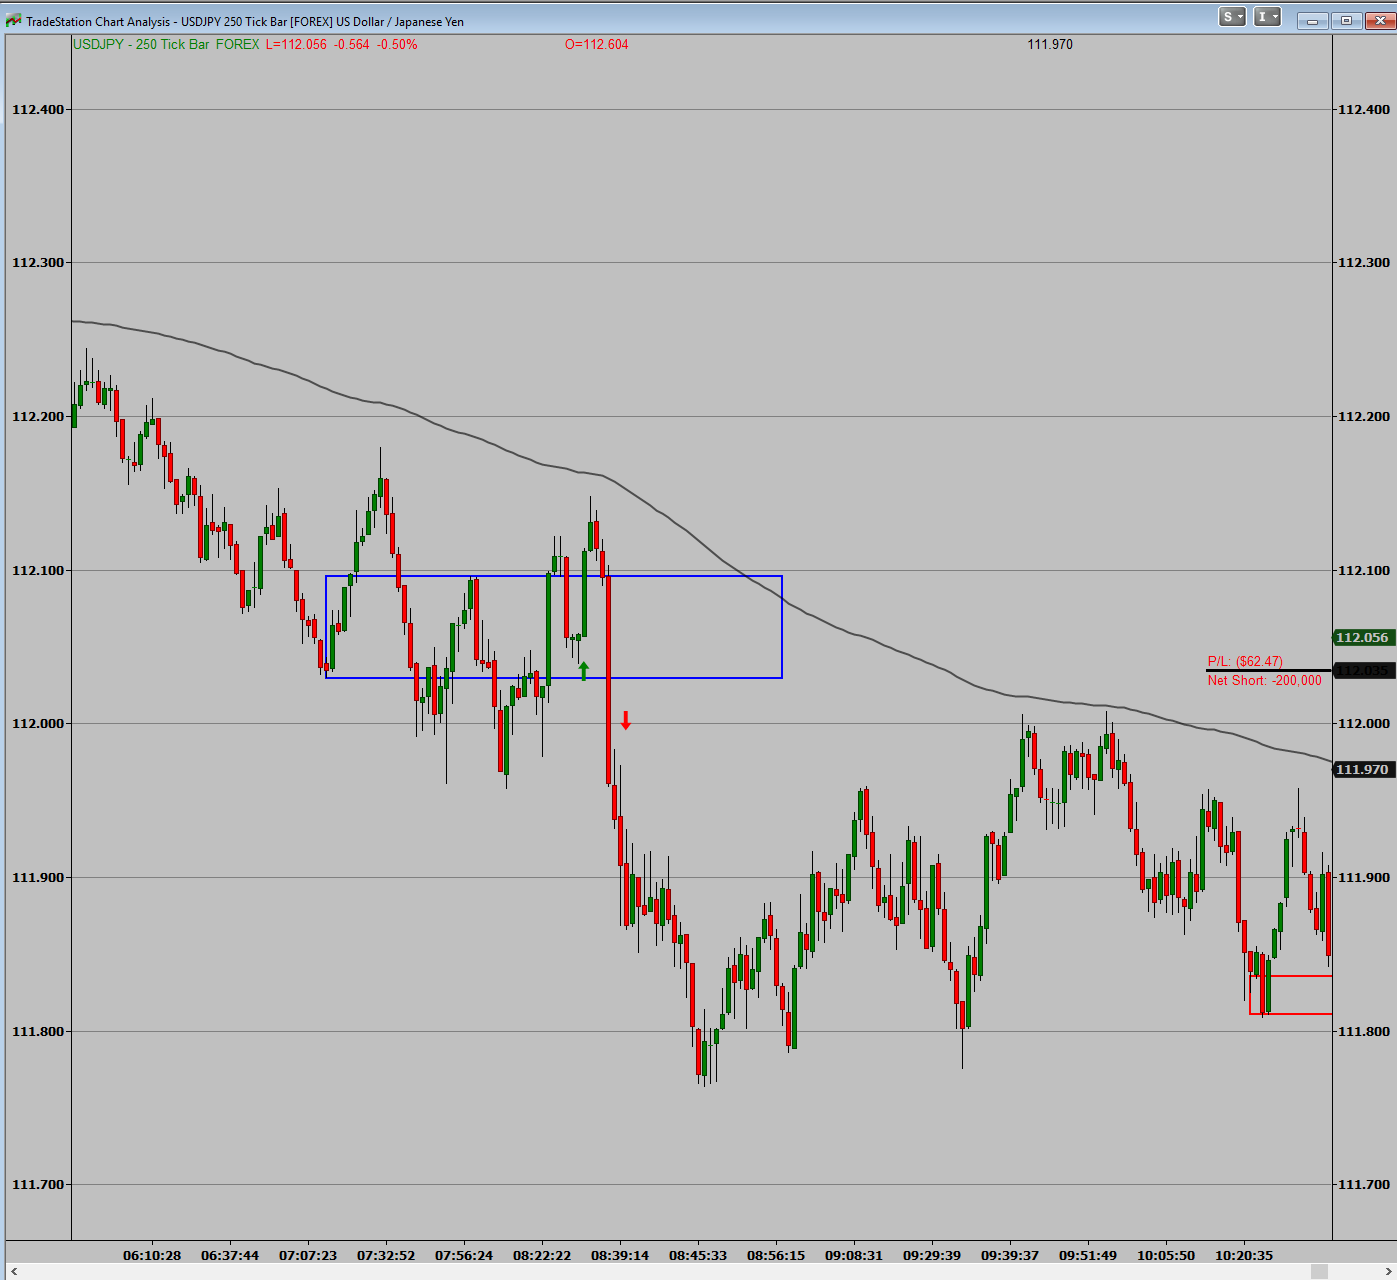Click the TradeStation chart icon in title bar
1397x1280 pixels.
click(x=14, y=21)
